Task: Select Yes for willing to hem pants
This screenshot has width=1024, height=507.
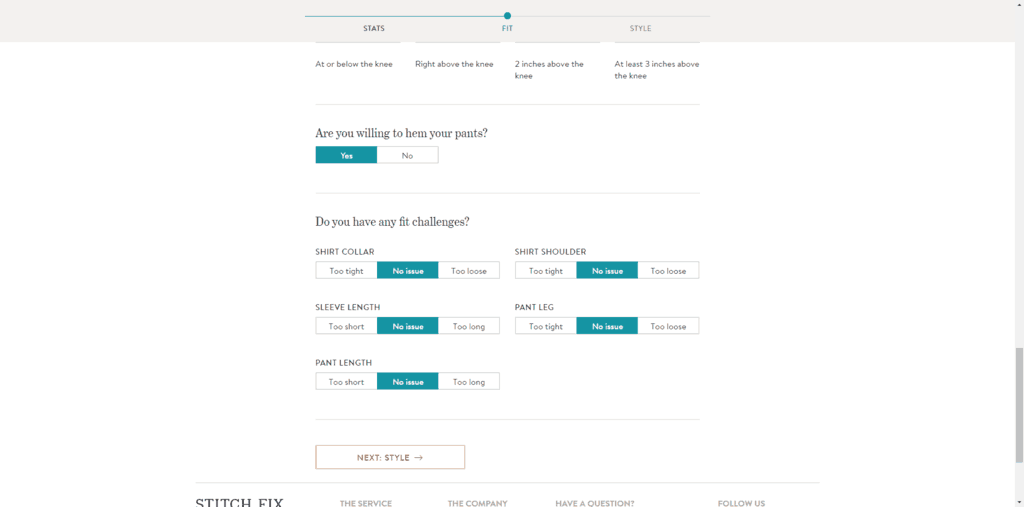Action: click(x=346, y=155)
